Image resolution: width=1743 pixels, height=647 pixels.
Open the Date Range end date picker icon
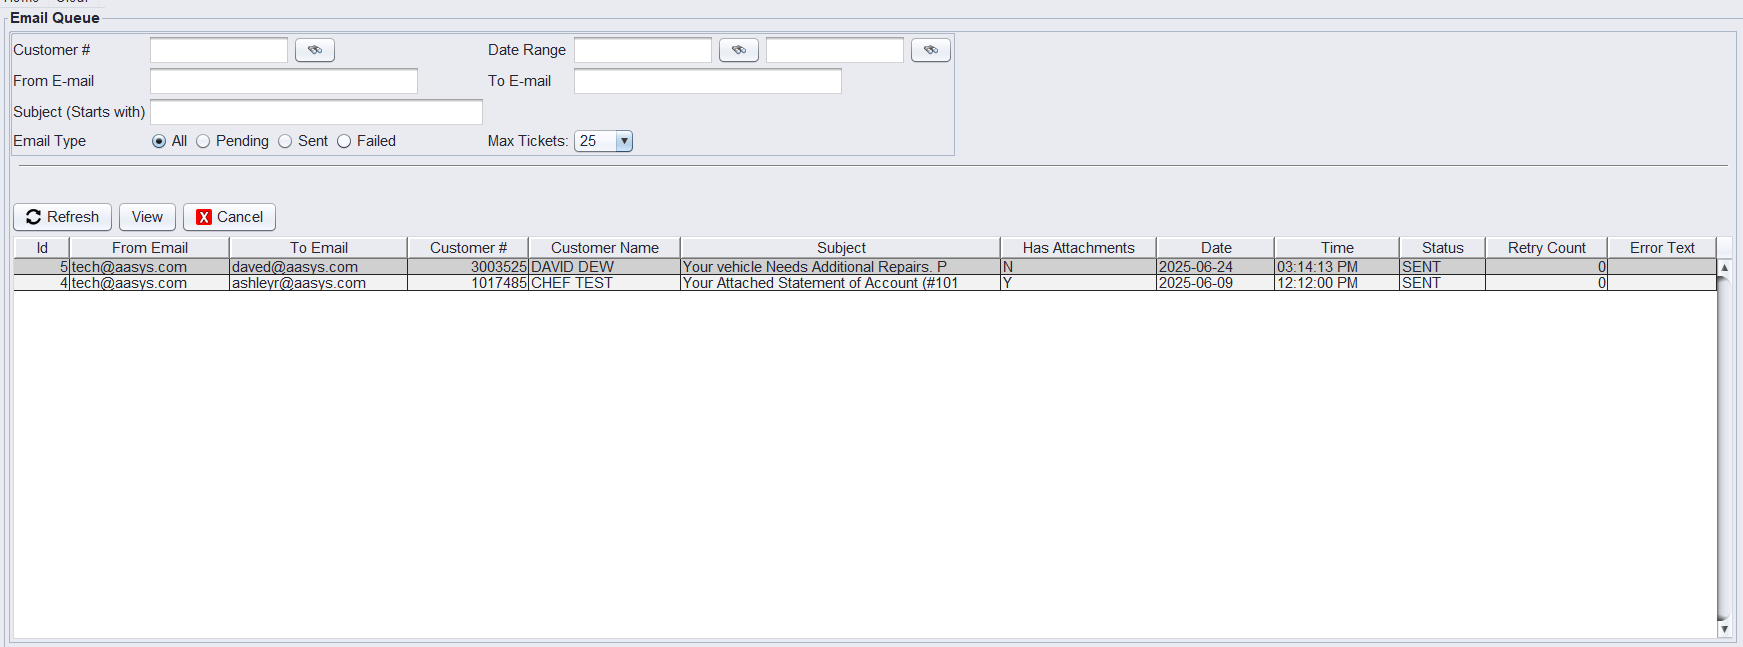tap(930, 50)
